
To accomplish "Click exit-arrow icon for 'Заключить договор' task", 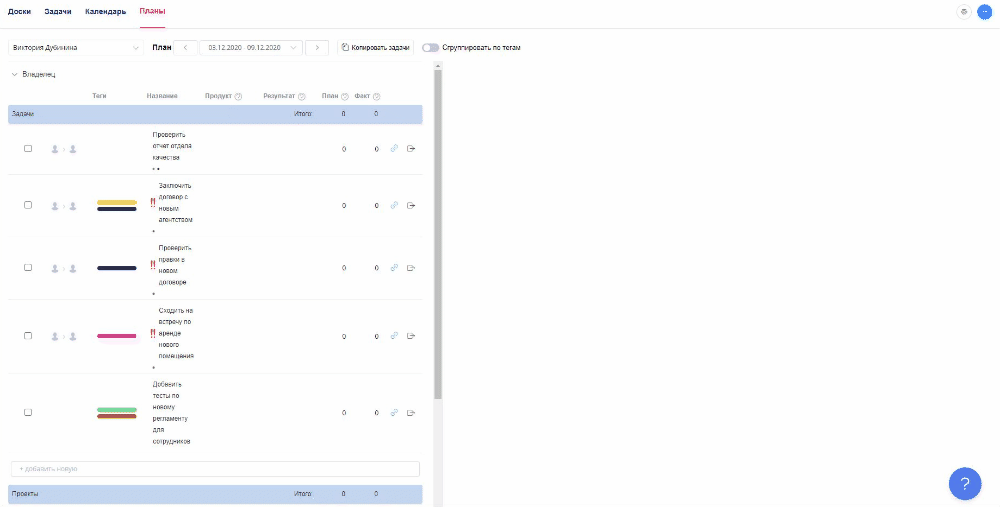I will (411, 205).
